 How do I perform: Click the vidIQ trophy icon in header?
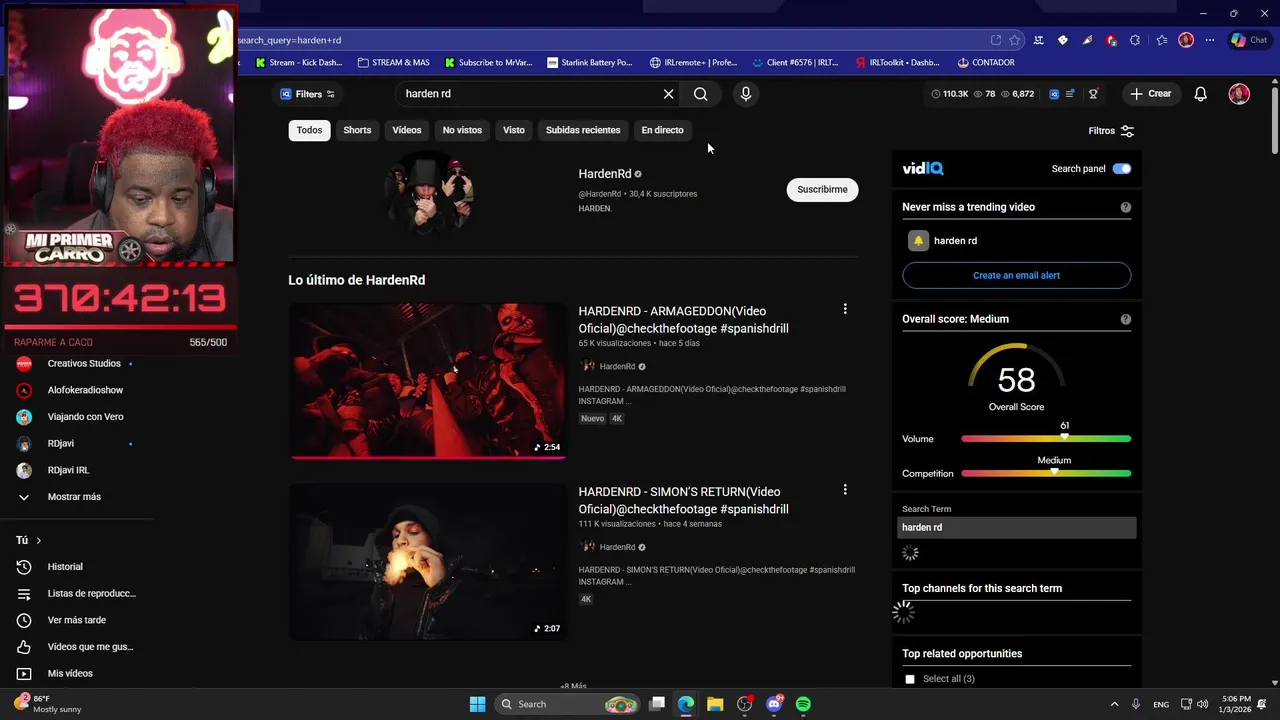click(x=1093, y=94)
